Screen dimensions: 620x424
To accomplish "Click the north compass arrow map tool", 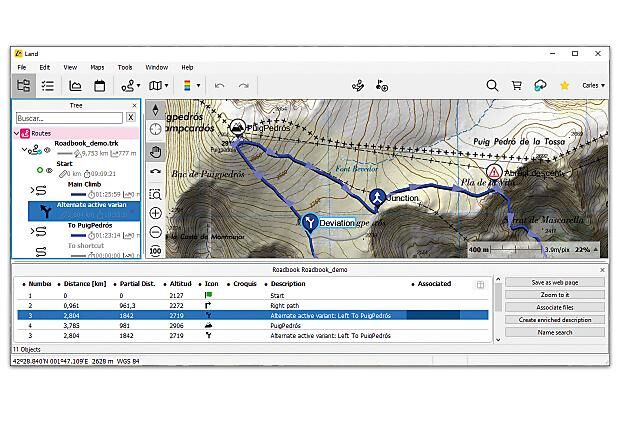I will 155,110.
